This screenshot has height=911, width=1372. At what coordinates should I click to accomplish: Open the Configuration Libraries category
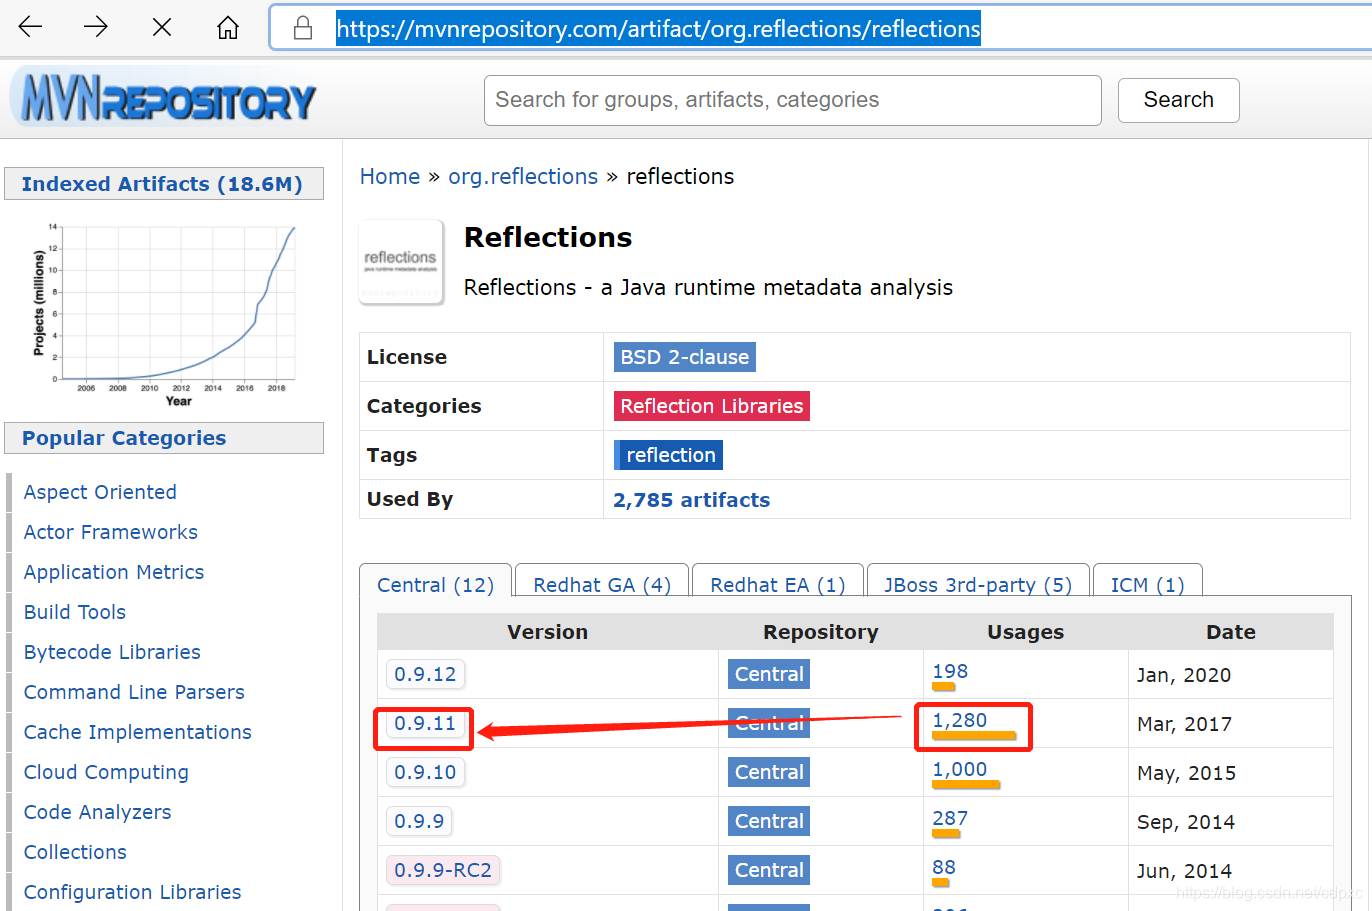coord(132,892)
